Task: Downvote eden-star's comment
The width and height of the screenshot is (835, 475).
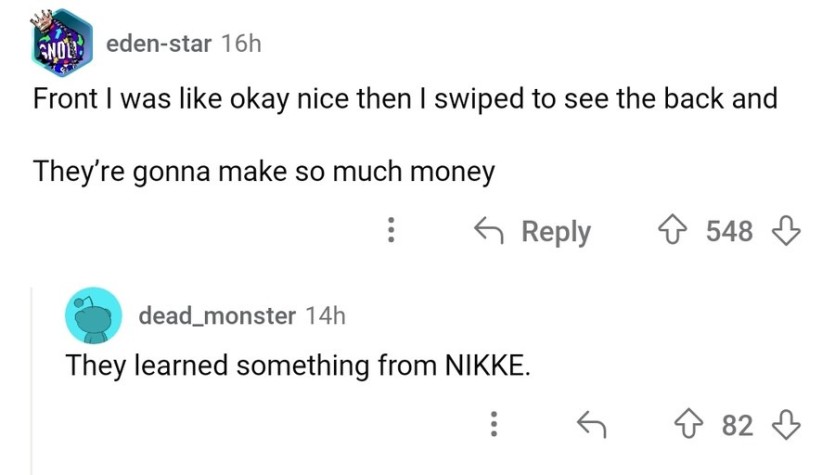Action: (x=786, y=230)
